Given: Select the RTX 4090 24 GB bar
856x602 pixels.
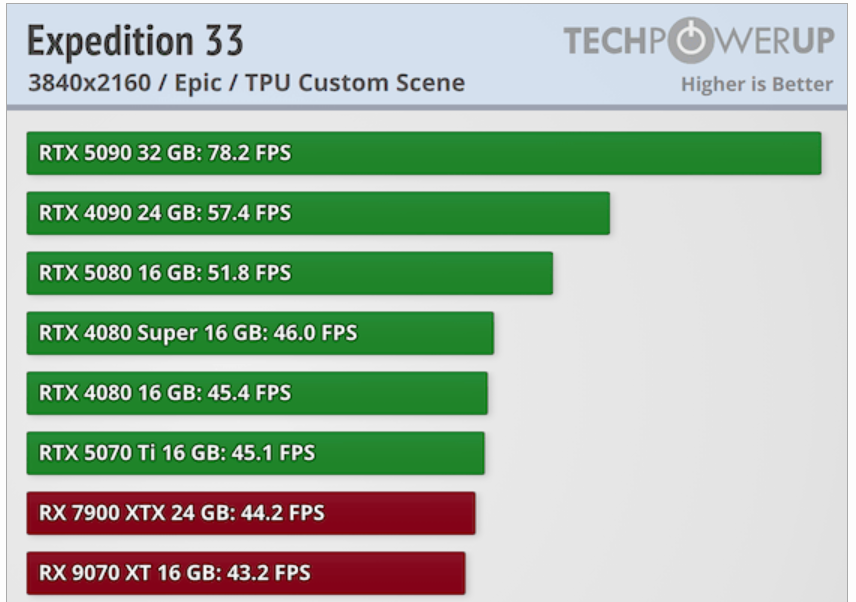Looking at the screenshot, I should tap(318, 213).
